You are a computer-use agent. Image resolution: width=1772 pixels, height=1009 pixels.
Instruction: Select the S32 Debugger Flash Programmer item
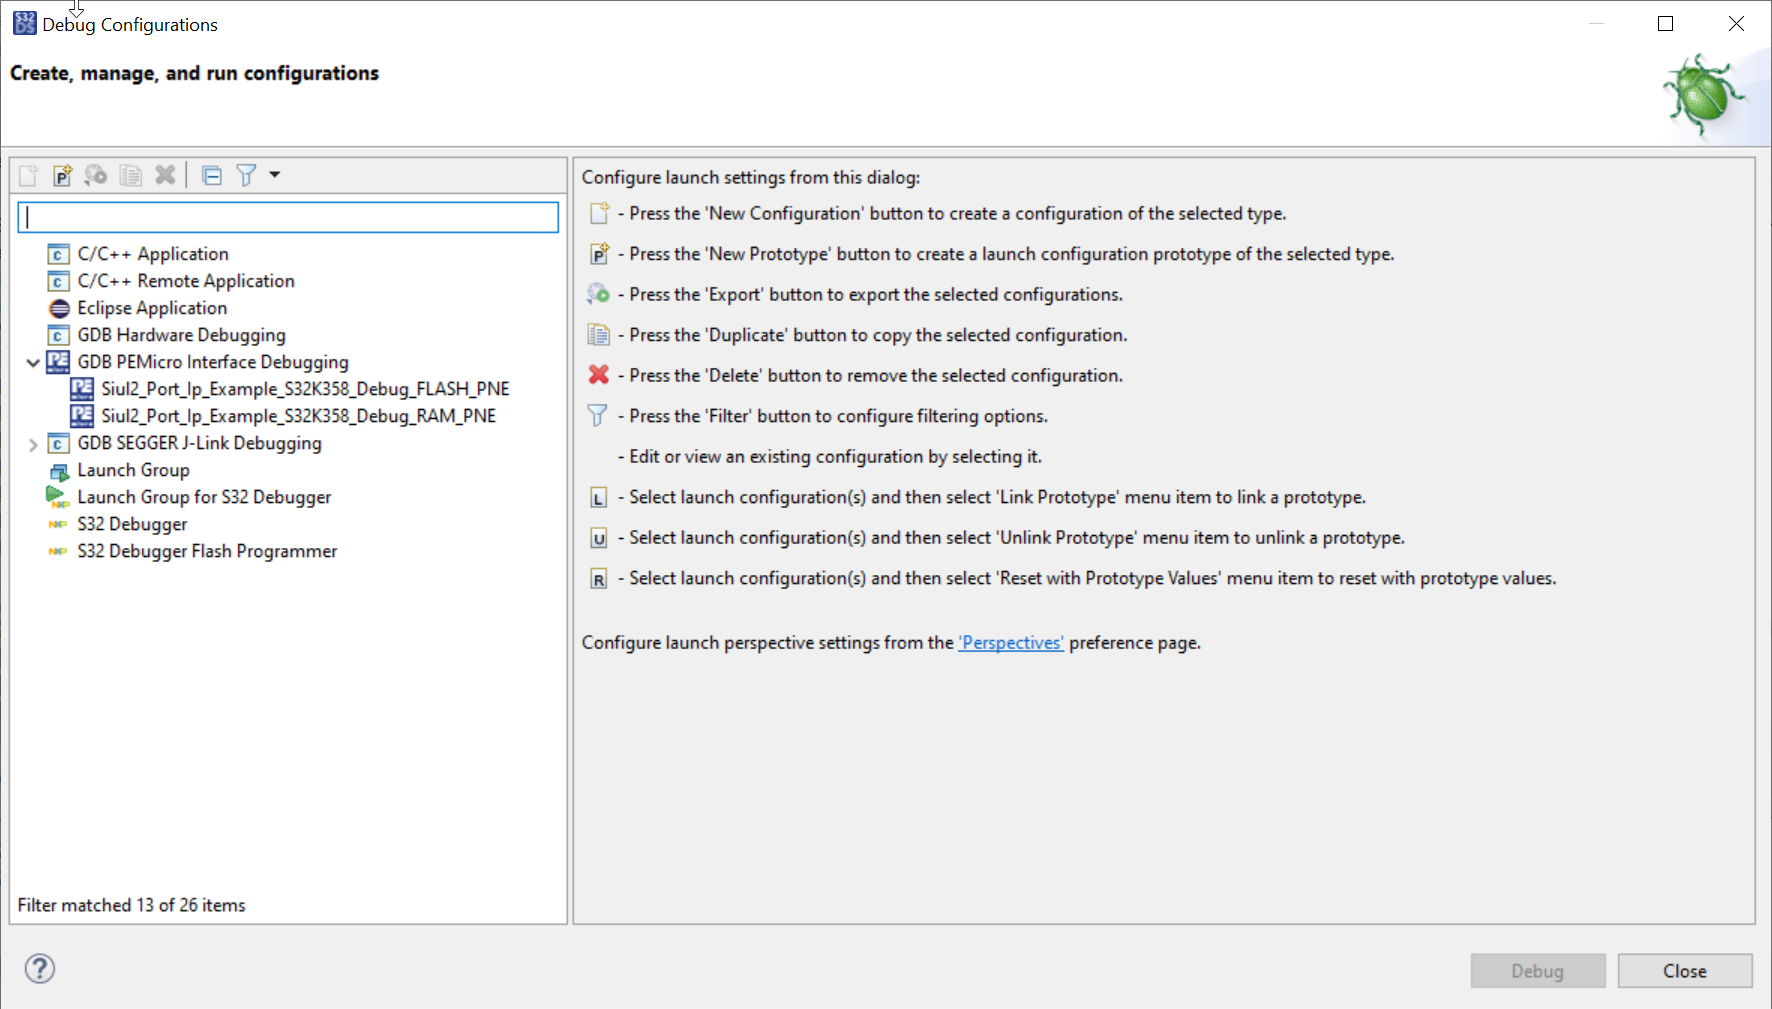pos(207,551)
